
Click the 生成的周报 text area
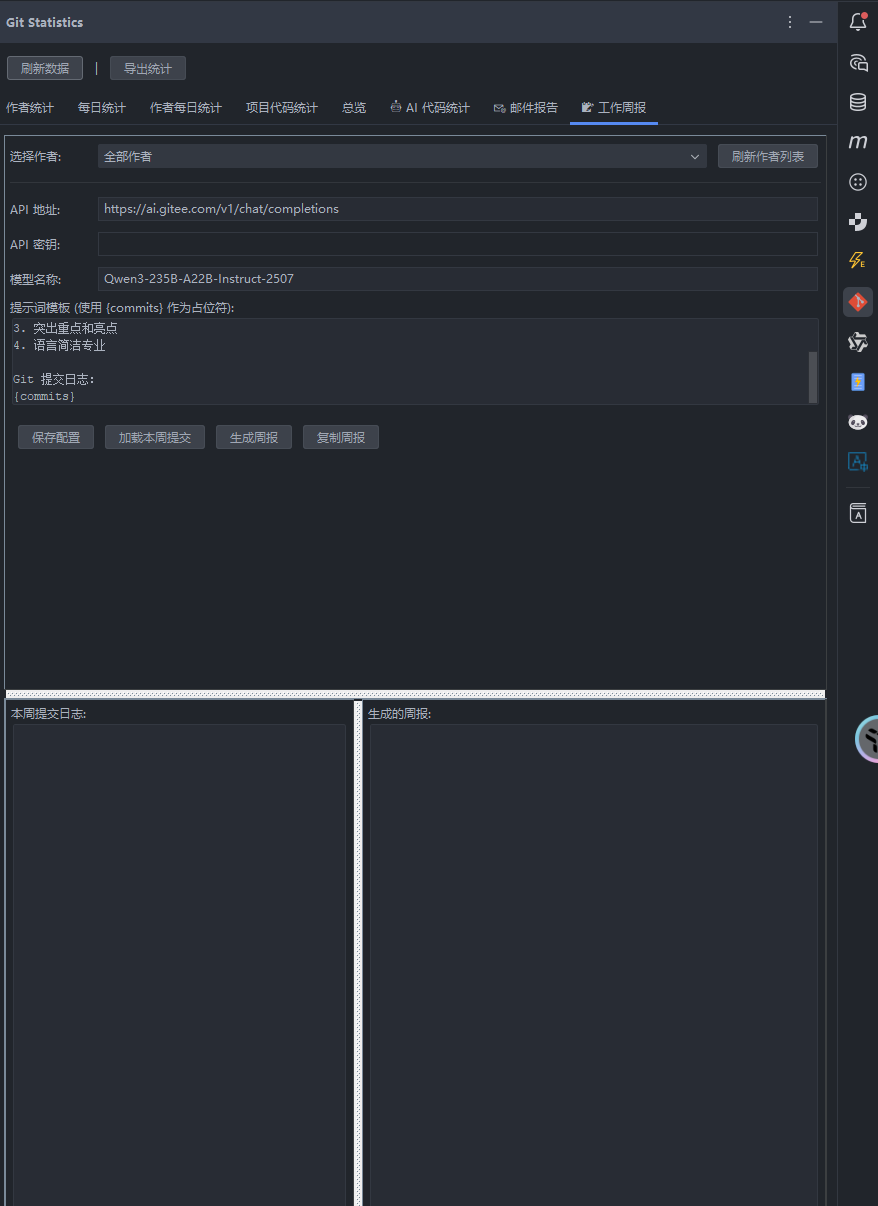click(593, 964)
